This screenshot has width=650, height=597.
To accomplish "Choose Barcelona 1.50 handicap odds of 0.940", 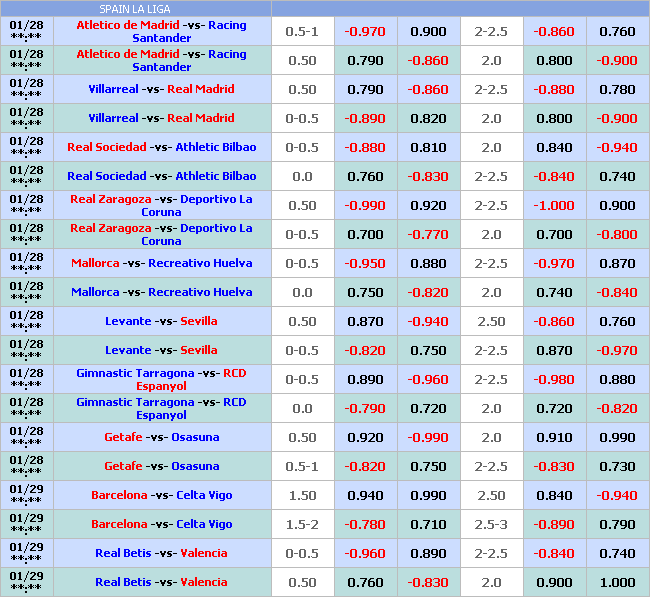I will tap(365, 495).
